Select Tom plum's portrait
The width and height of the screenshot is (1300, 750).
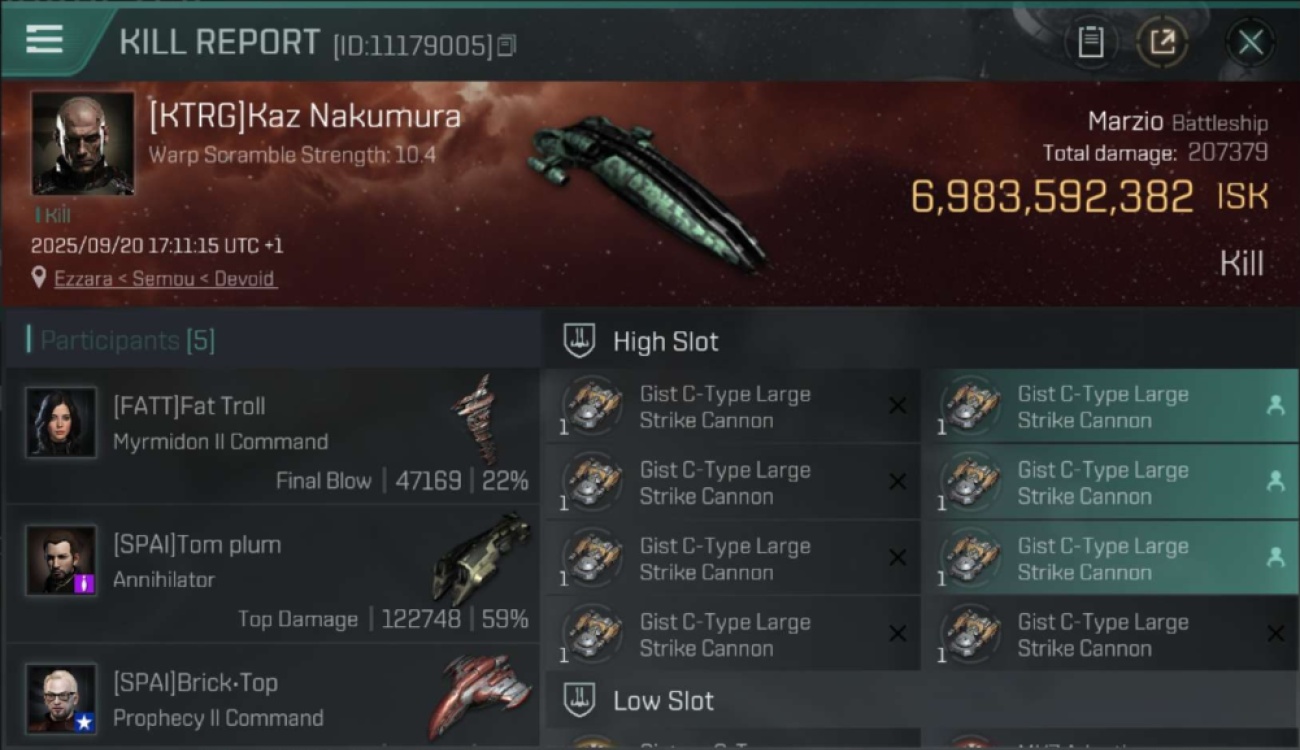coord(62,560)
